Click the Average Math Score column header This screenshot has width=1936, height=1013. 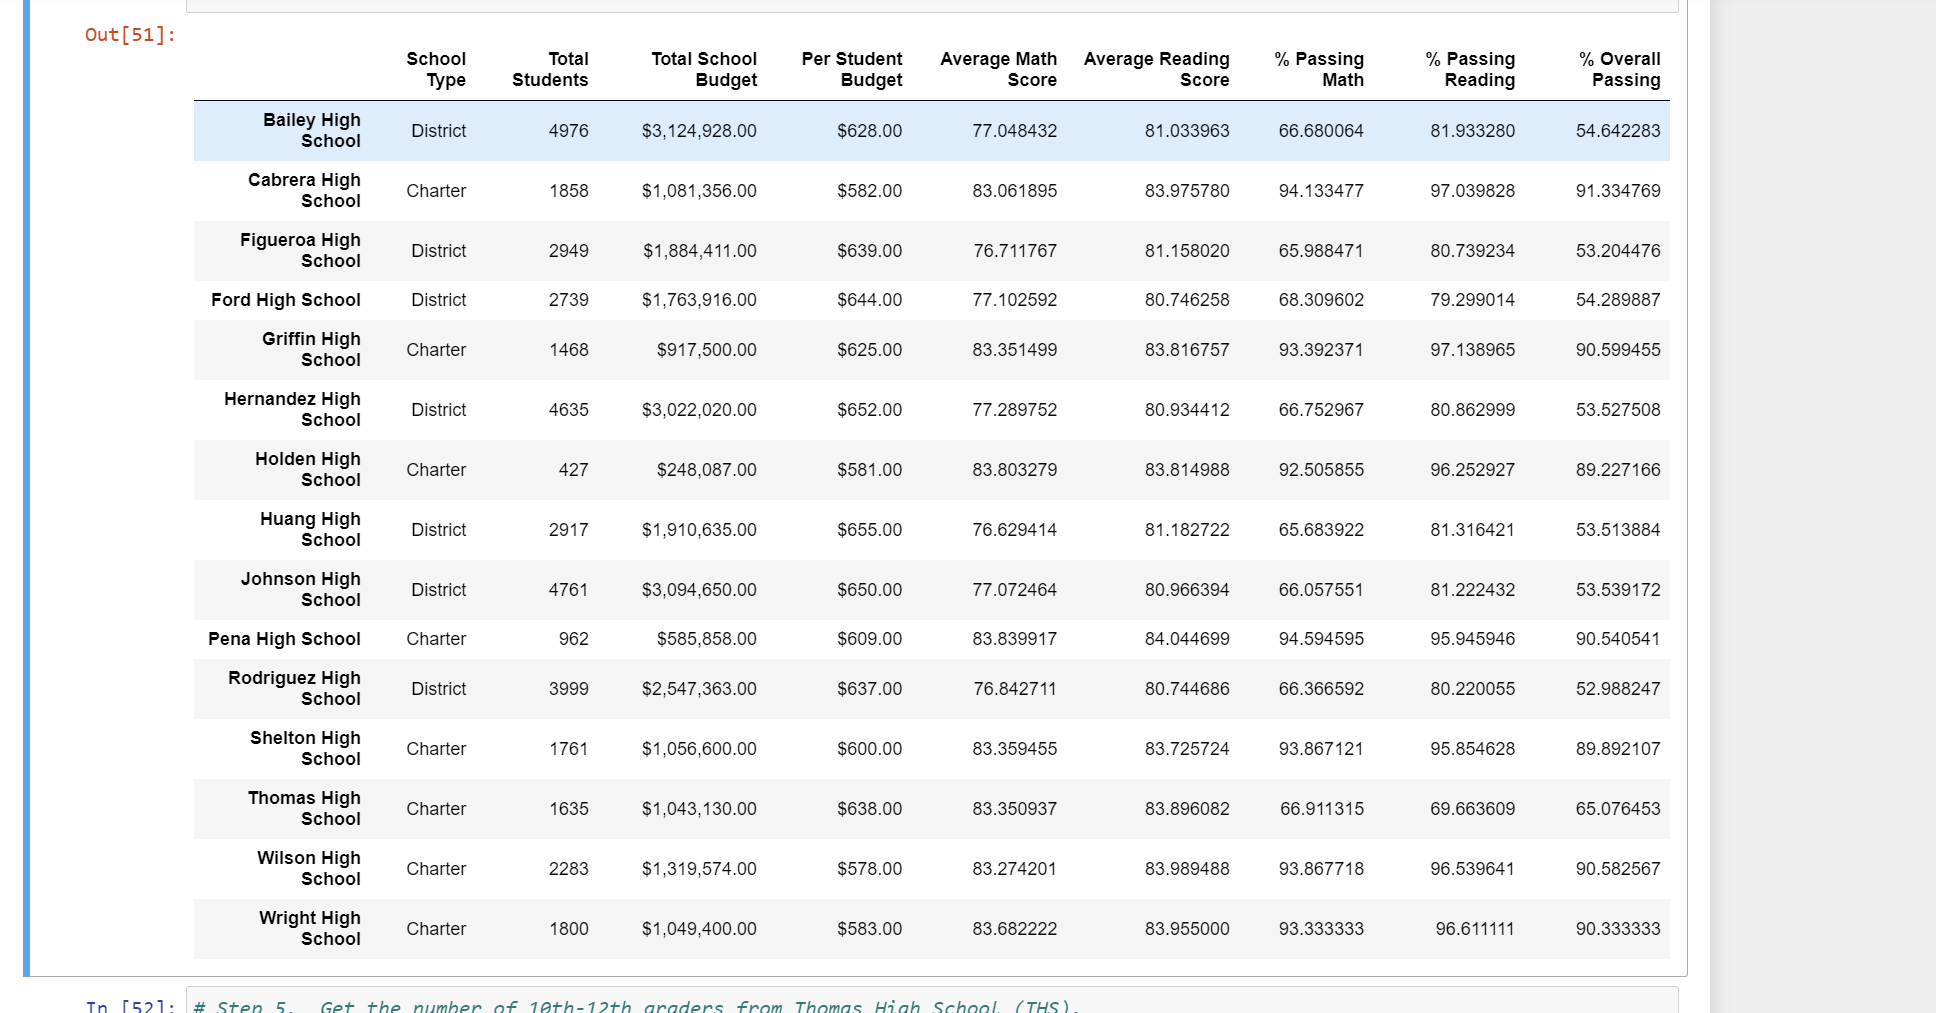coord(998,69)
